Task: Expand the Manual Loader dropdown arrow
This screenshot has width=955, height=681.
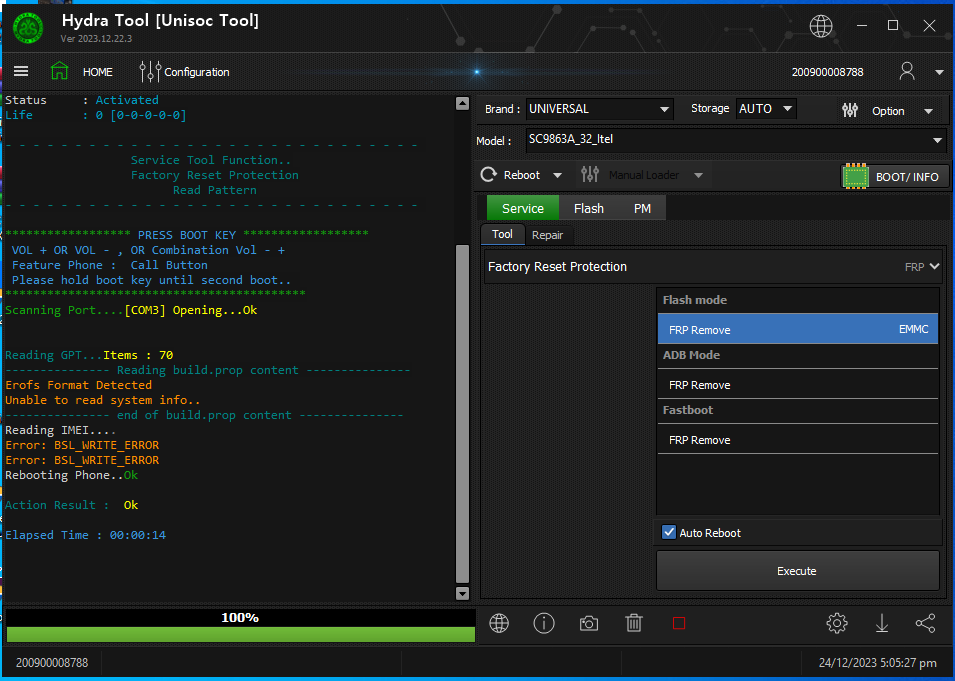Action: click(699, 175)
